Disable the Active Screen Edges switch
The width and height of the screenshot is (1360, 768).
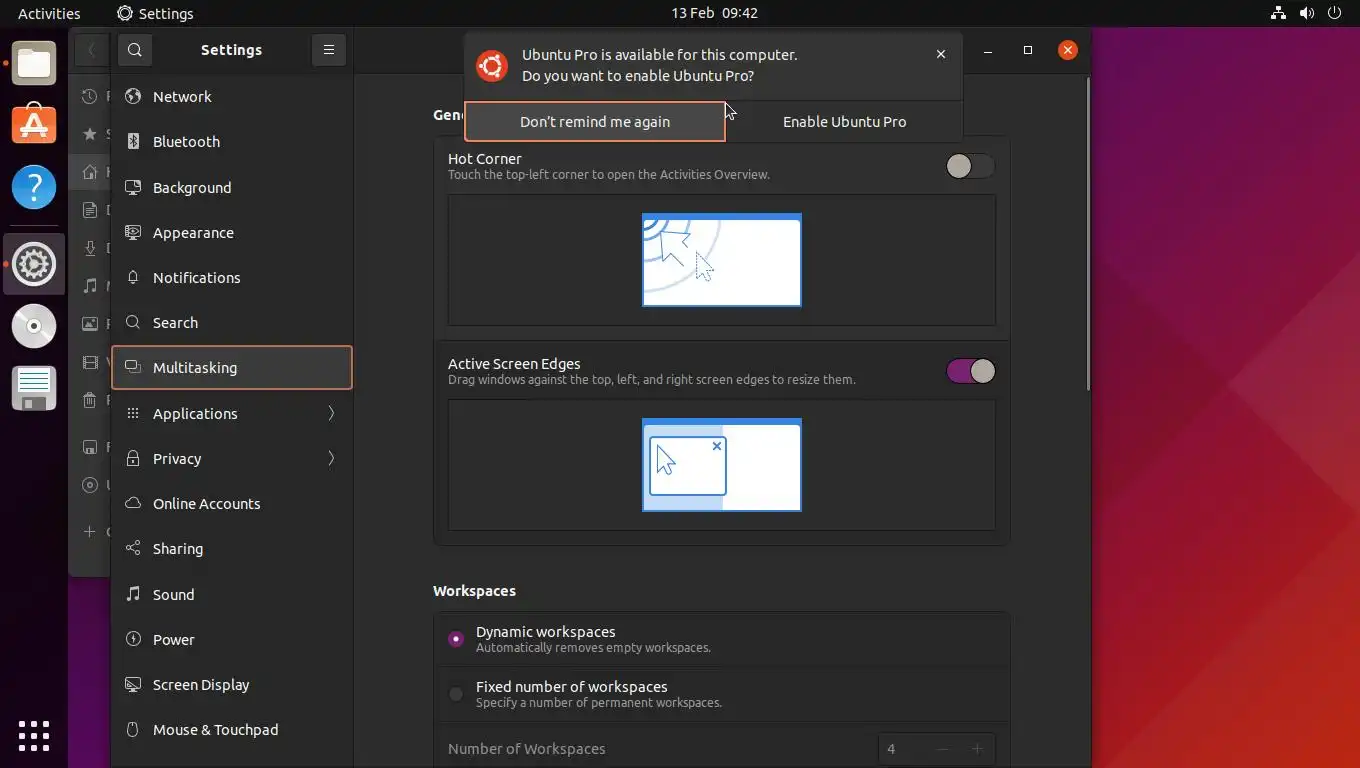point(970,371)
